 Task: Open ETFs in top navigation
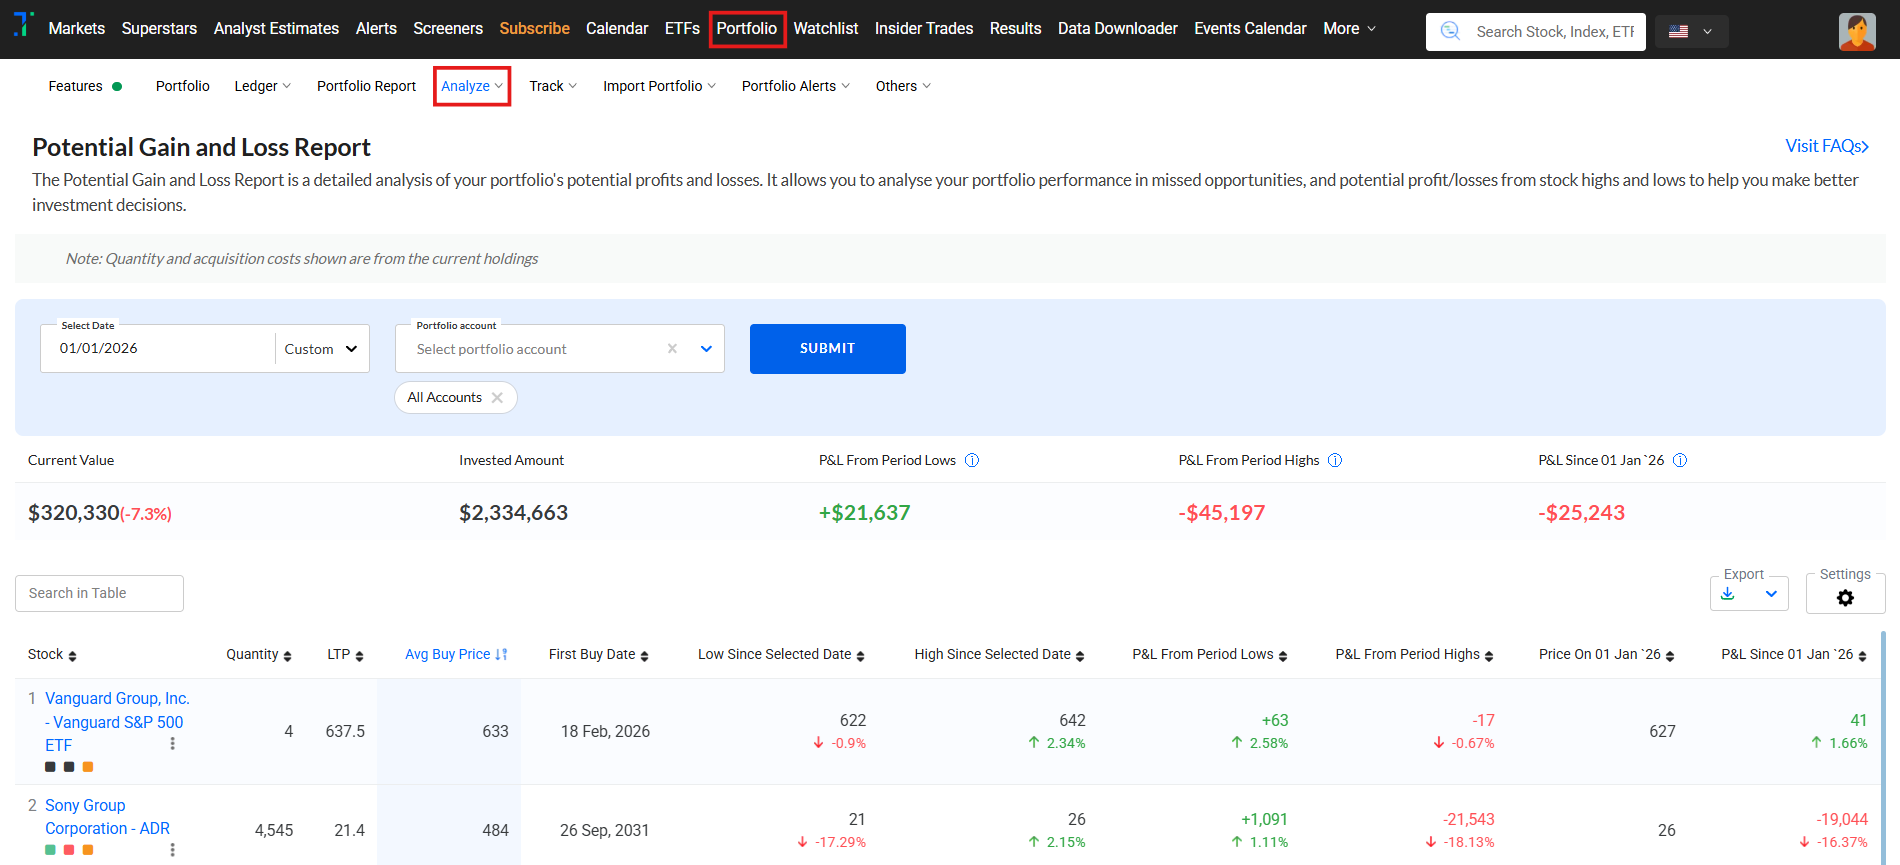coord(682,29)
